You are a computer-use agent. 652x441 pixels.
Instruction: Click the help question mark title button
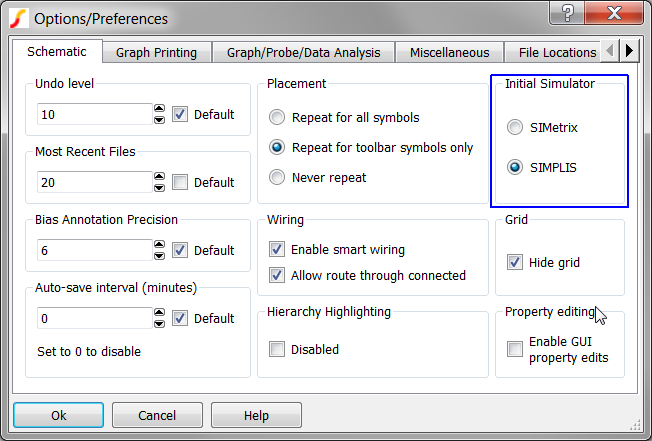click(567, 13)
